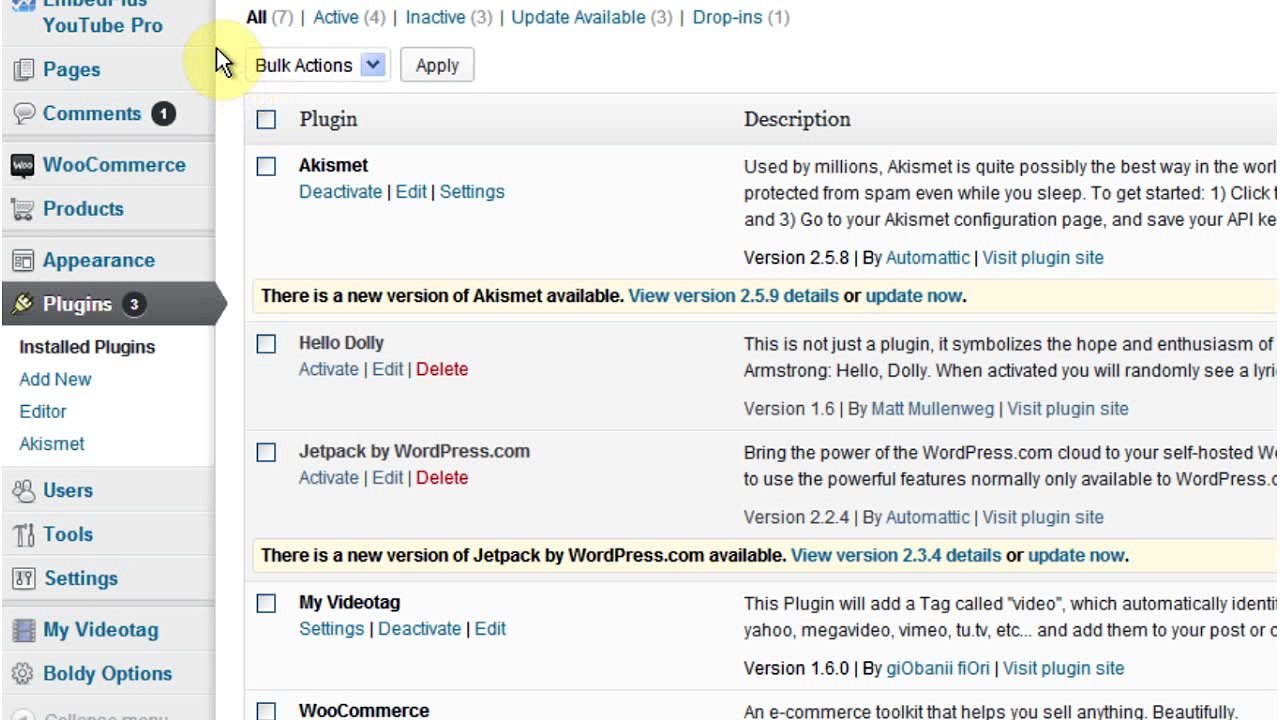Open the Products menu
This screenshot has height=720, width=1280.
coord(83,209)
